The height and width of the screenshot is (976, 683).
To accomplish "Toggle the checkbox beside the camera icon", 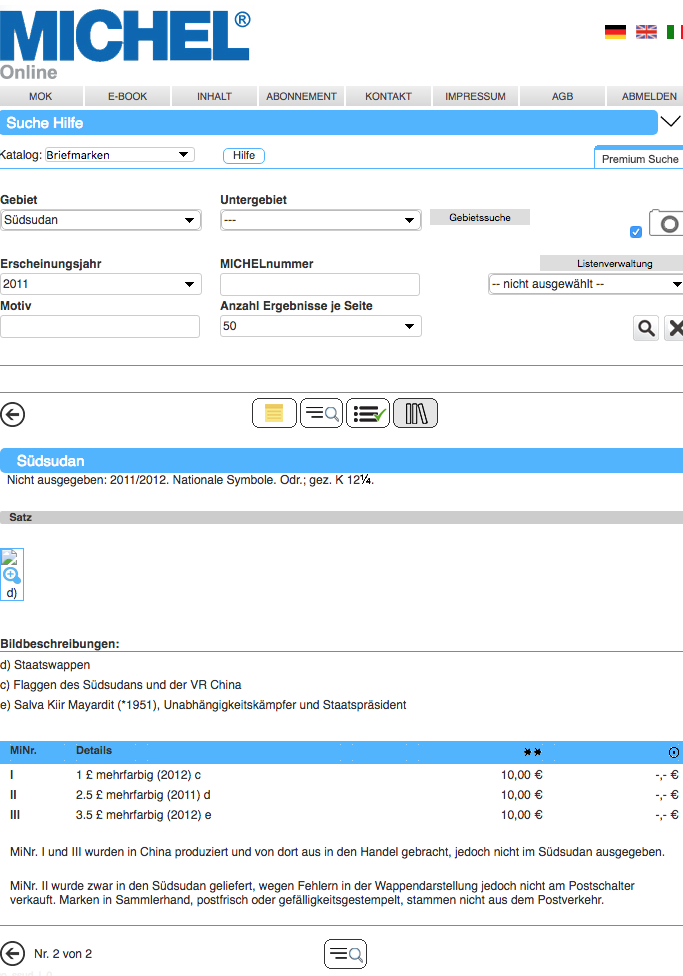I will (x=635, y=232).
